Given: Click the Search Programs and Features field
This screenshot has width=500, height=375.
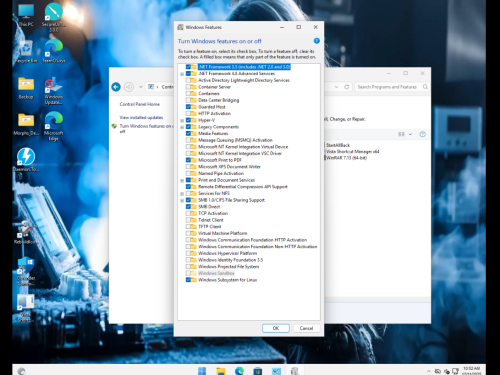Looking at the screenshot, I should click(387, 87).
